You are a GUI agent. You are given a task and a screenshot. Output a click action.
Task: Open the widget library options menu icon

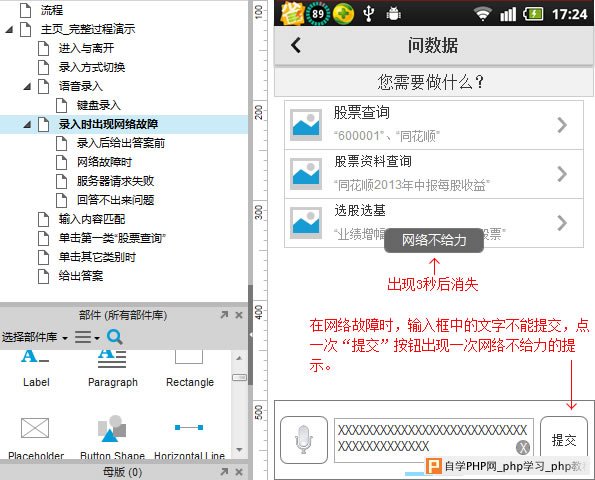pos(87,337)
